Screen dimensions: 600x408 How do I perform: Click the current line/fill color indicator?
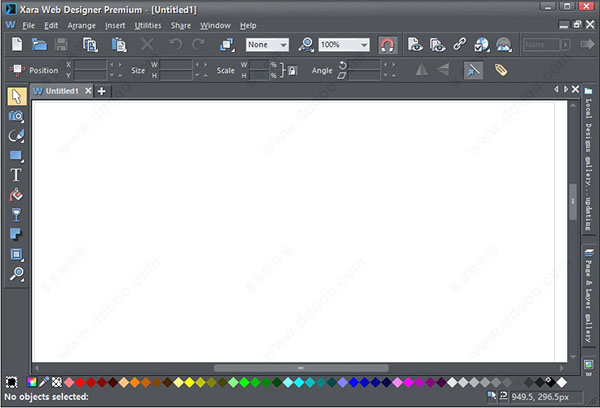11,382
